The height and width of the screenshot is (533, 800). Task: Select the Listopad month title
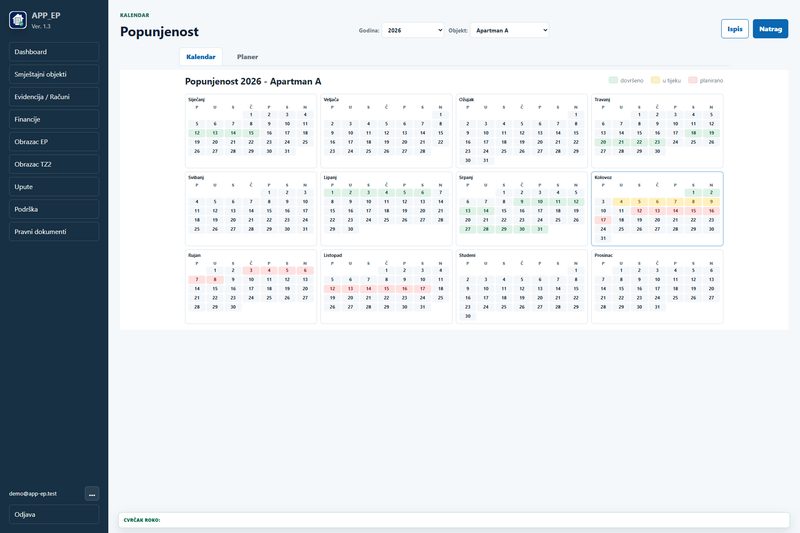pos(333,255)
